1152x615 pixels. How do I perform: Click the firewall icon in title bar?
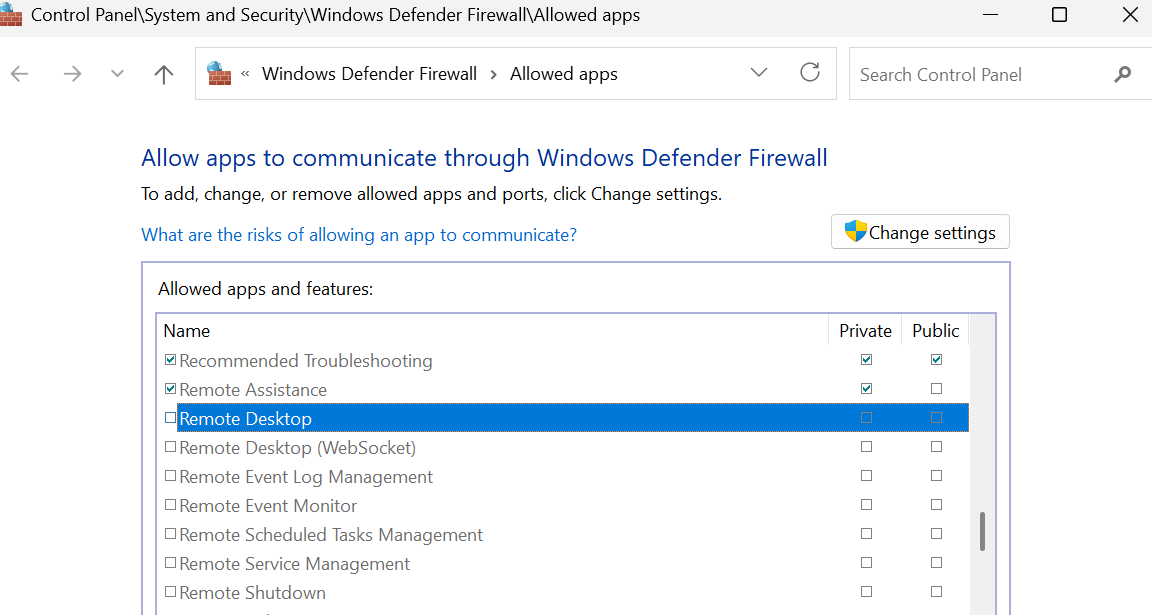[x=10, y=14]
